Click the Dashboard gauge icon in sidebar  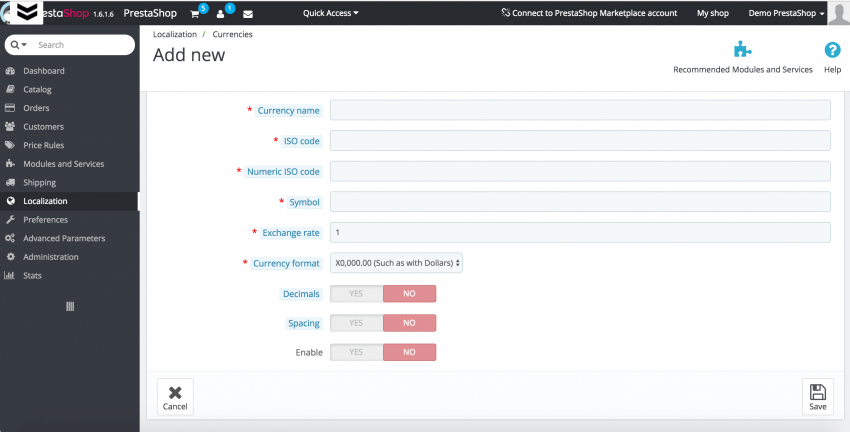pyautogui.click(x=10, y=71)
